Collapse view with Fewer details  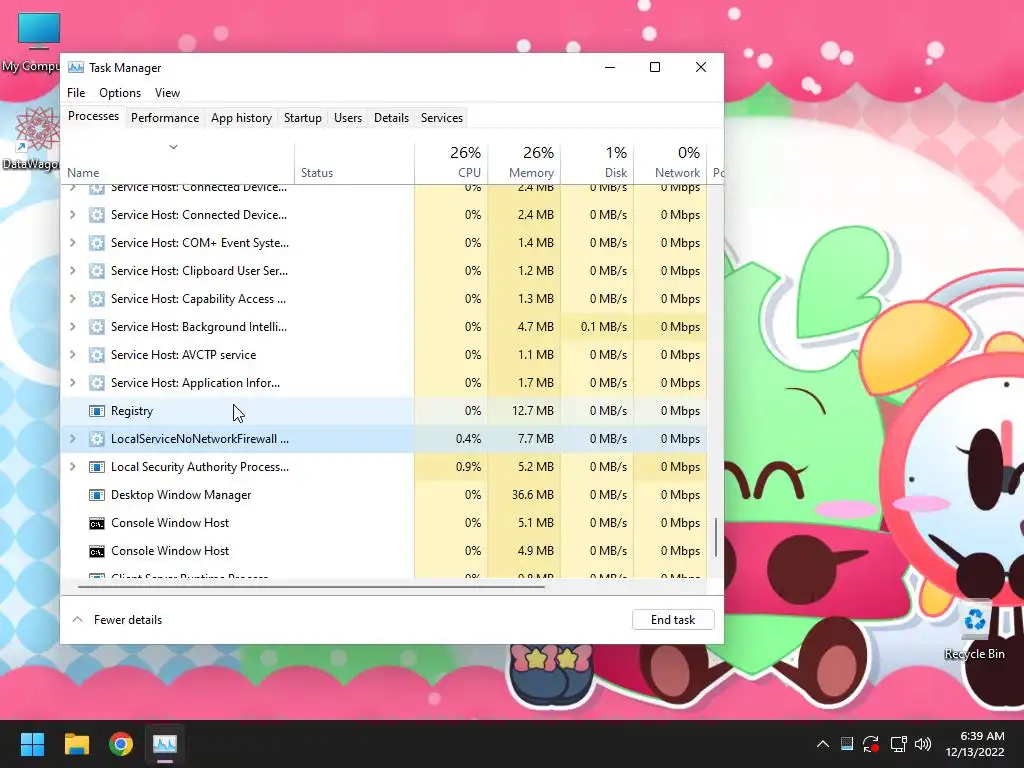117,620
